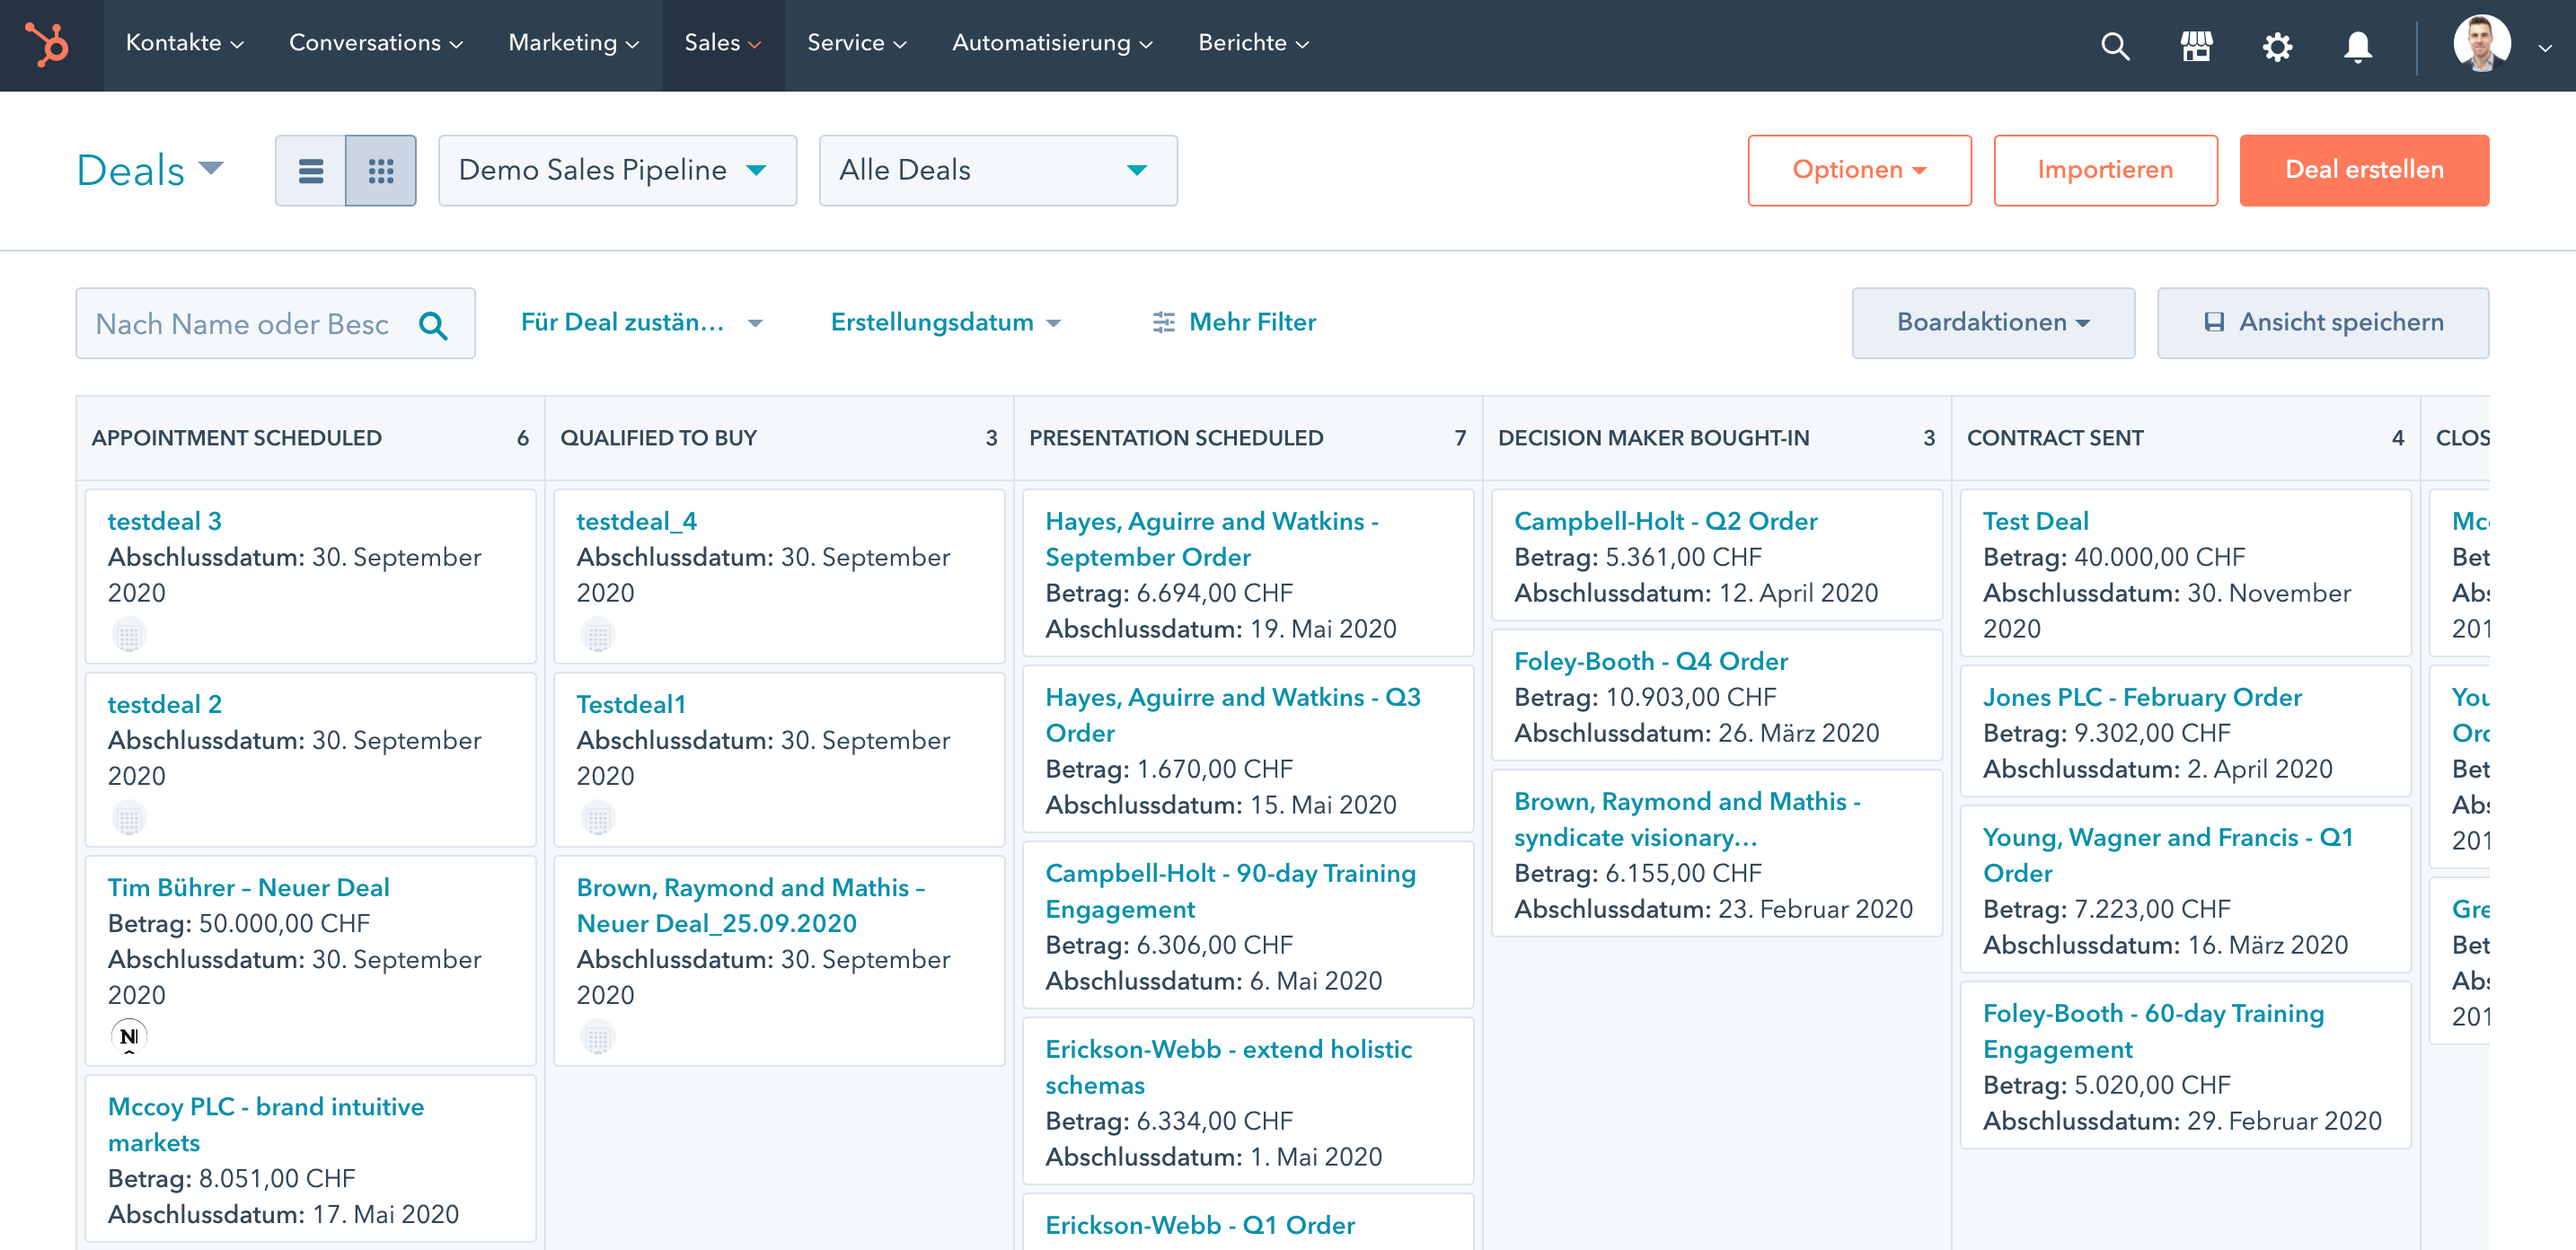
Task: Click the Decision Maker Bought-In column header
Action: click(x=1717, y=438)
